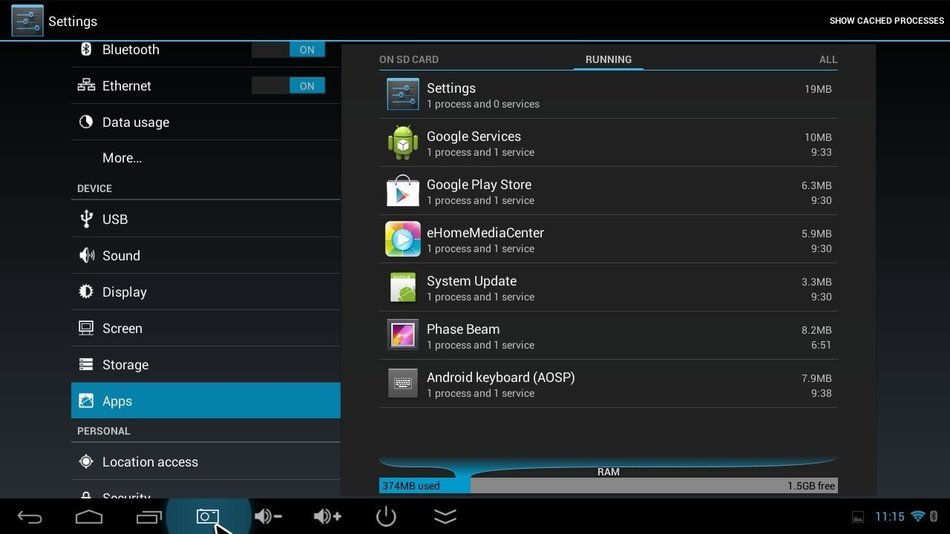Open the System Update running entry
Screen dimensions: 950x534
tap(608, 287)
